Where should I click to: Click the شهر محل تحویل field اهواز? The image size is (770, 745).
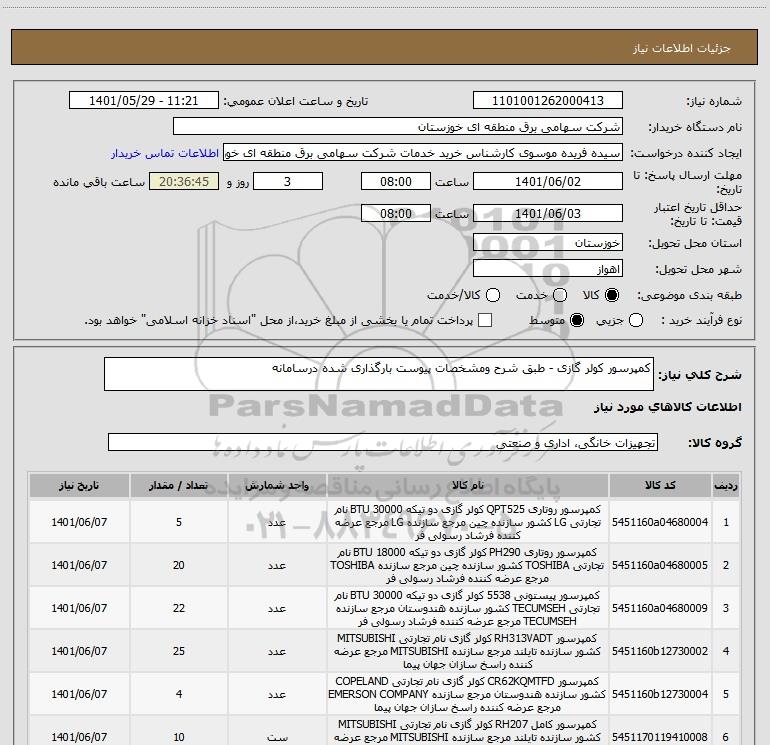547,268
